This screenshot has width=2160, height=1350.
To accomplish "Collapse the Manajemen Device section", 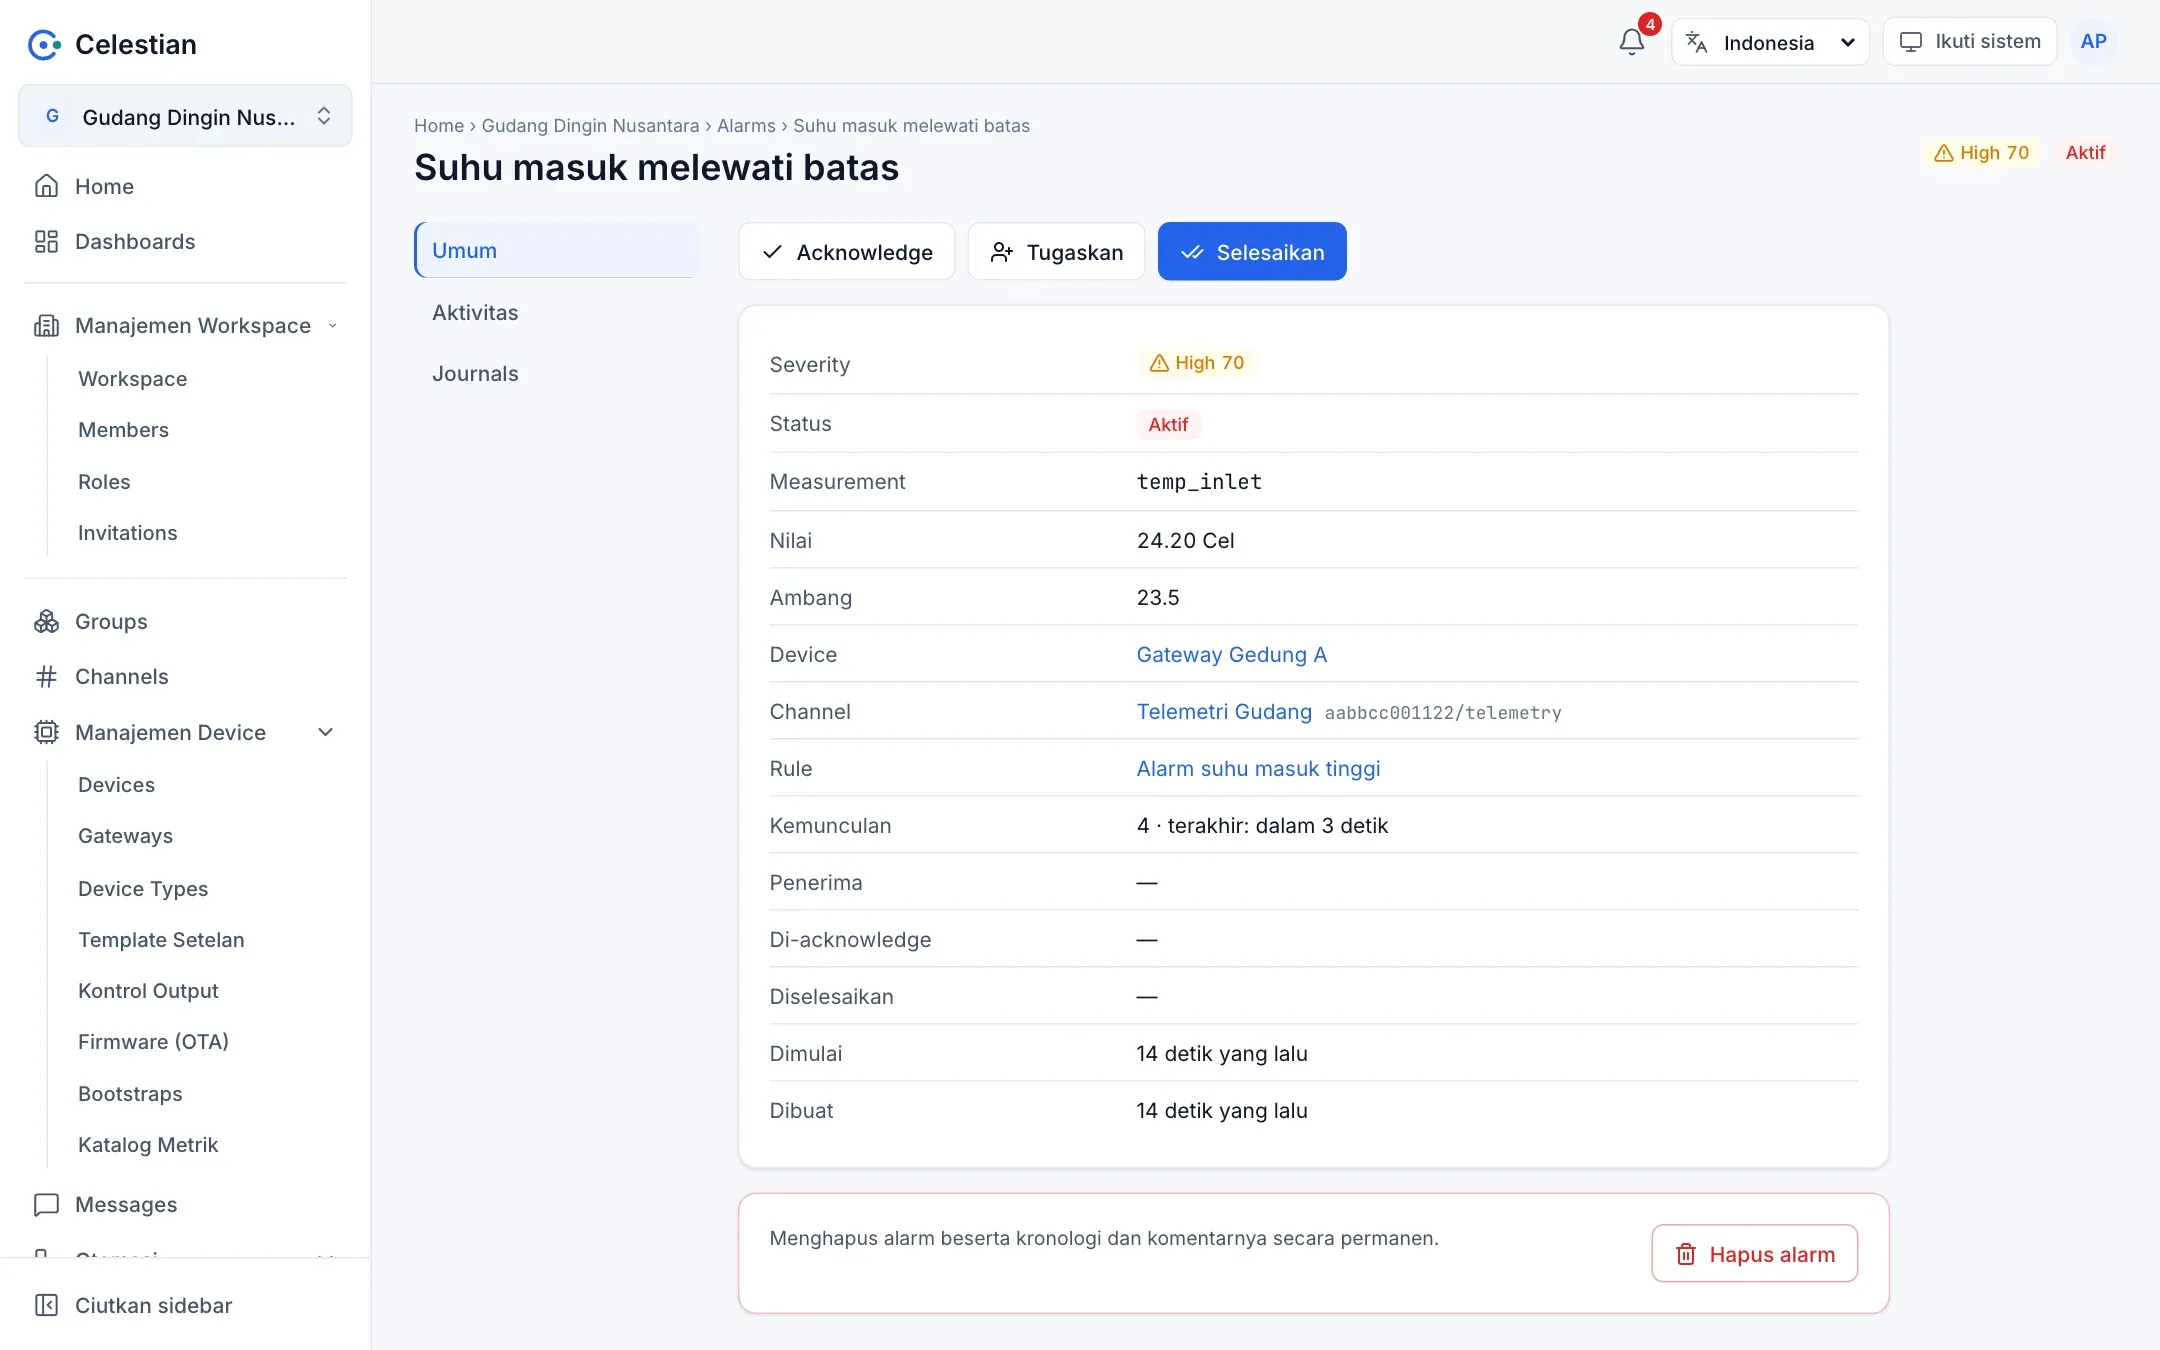I will point(325,732).
